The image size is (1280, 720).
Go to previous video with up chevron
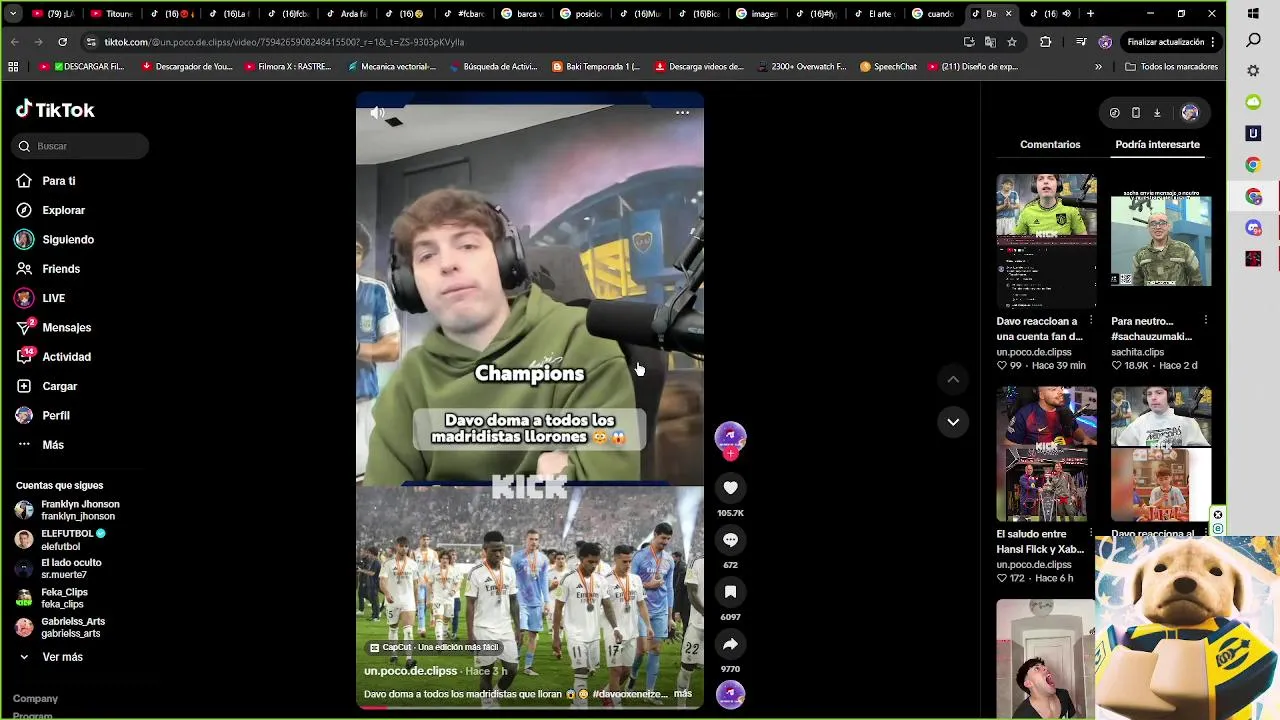[953, 380]
